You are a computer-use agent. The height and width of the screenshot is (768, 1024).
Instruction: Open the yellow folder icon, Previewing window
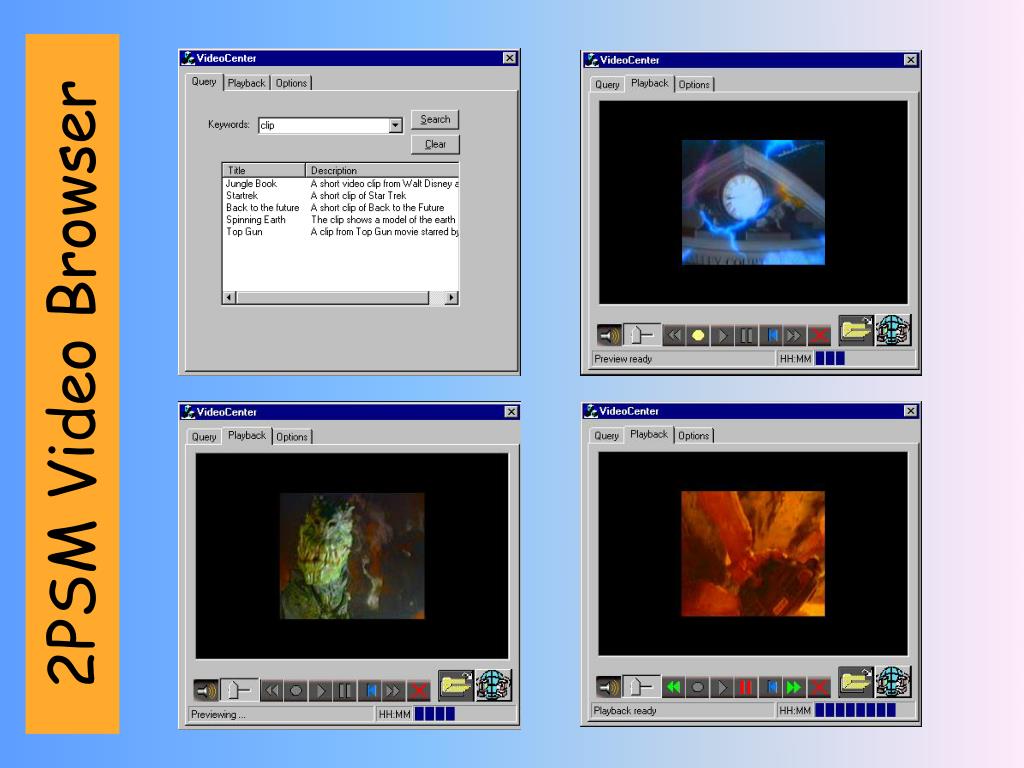[x=456, y=685]
